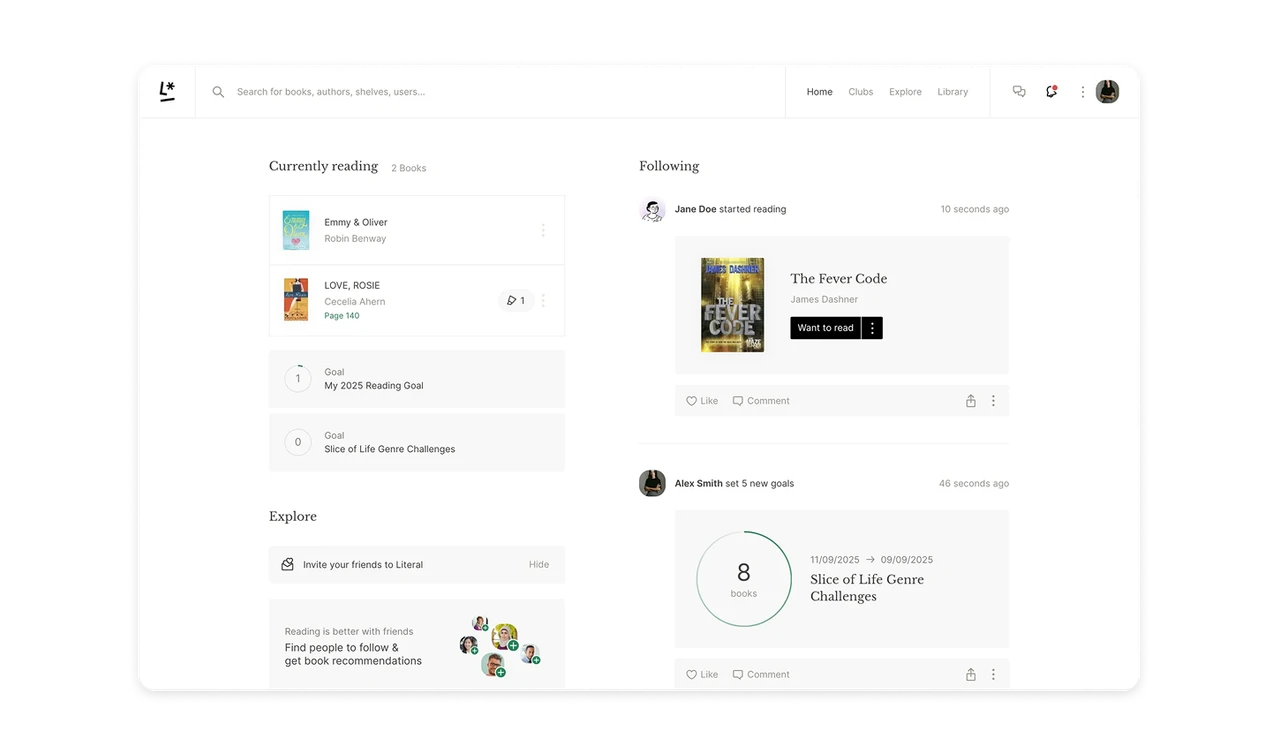Viewport: 1280px width, 754px height.
Task: Open notifications via the bell icon
Action: click(1051, 91)
